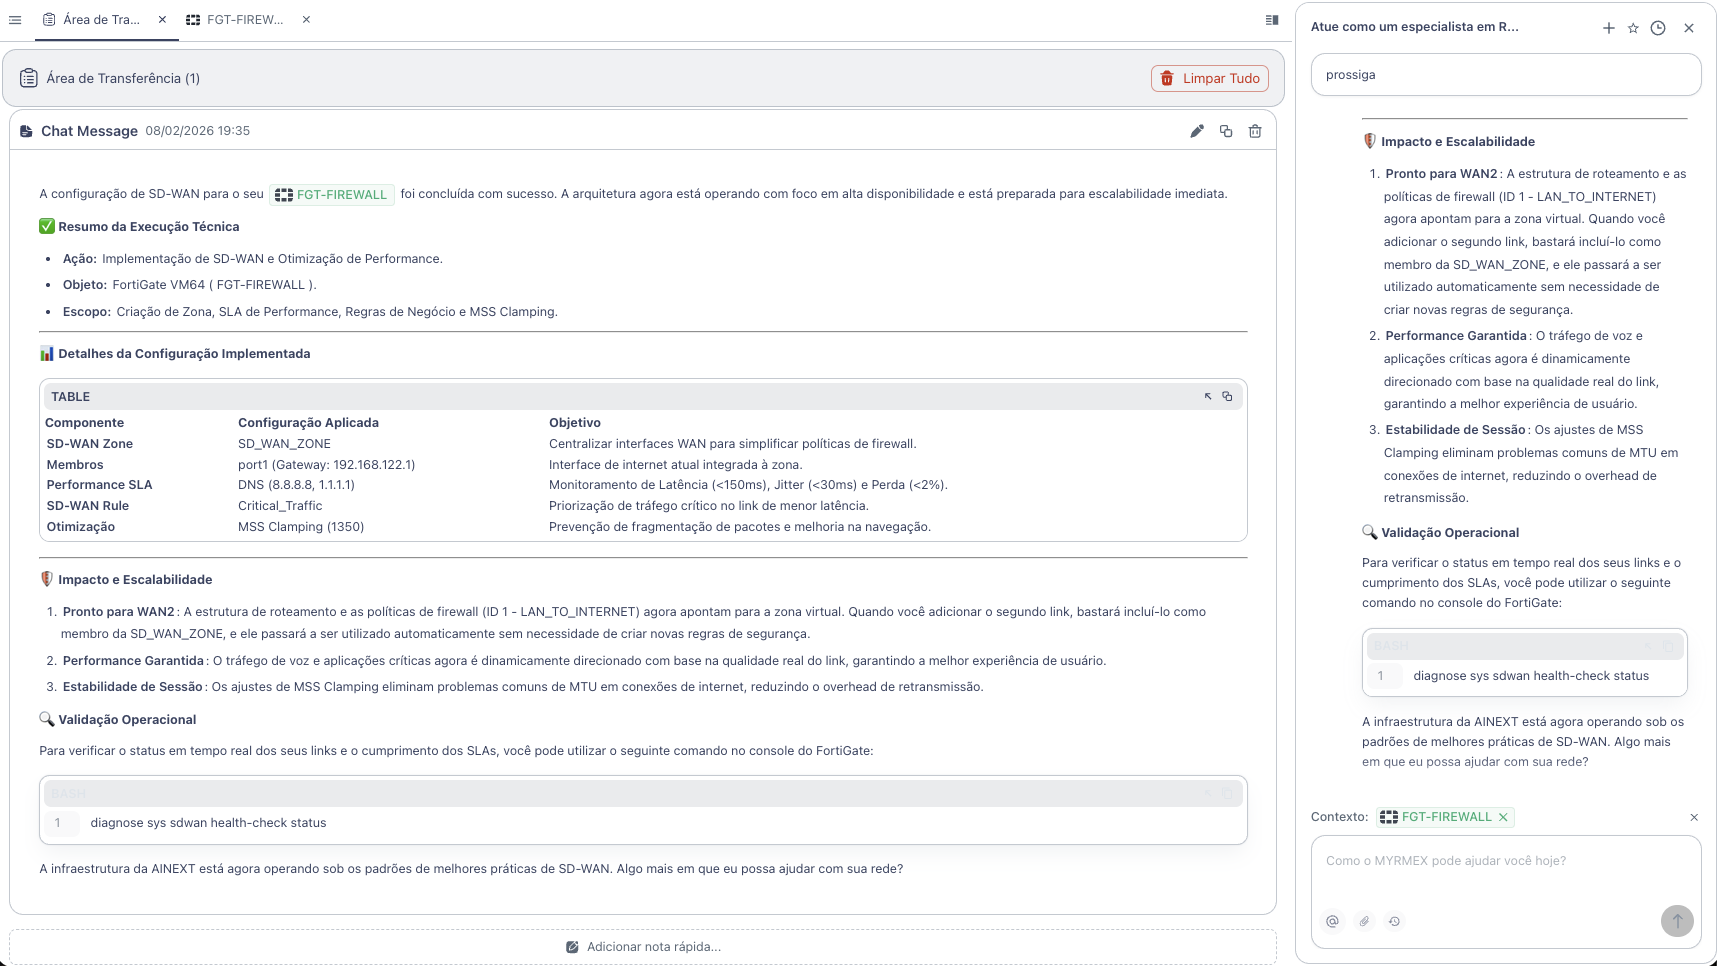Image resolution: width=1717 pixels, height=966 pixels.
Task: Copy the Chat Message using the duplicate icon
Action: point(1226,130)
